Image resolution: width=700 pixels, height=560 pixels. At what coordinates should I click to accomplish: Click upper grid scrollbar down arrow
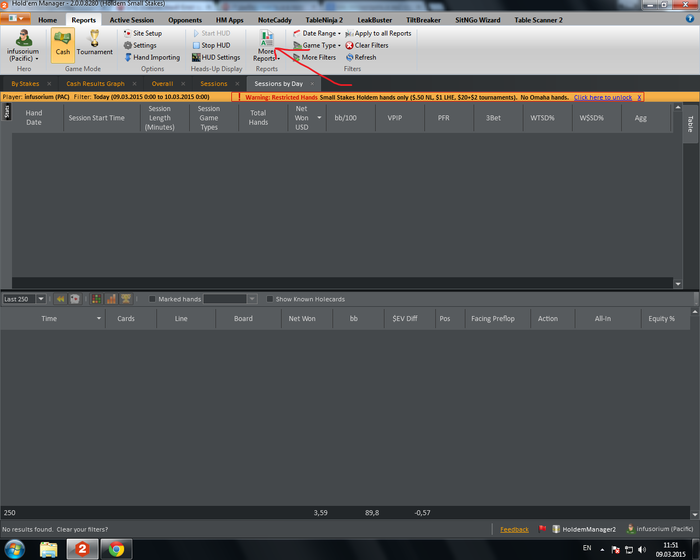pos(678,284)
